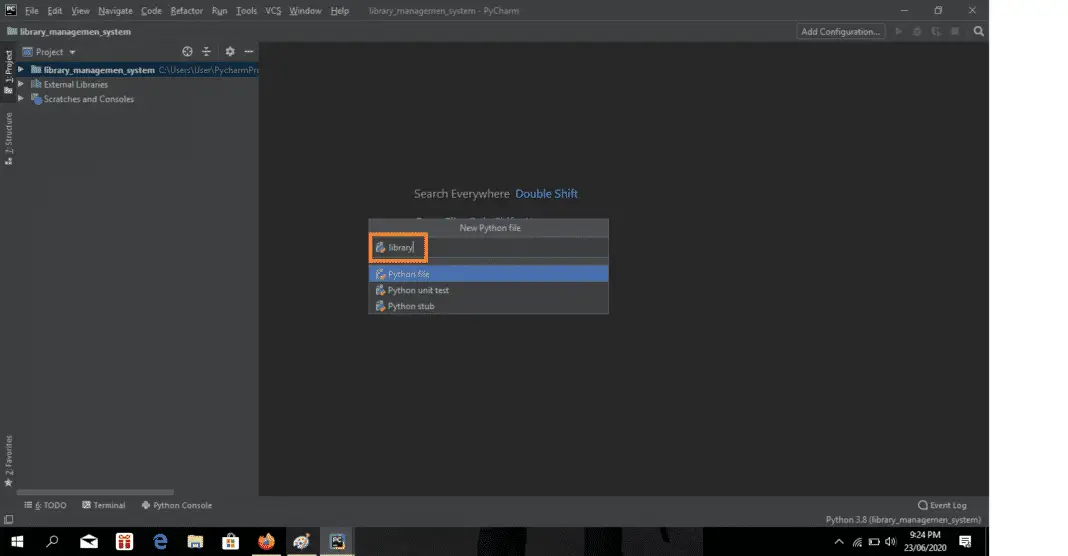The width and height of the screenshot is (1068, 556).
Task: Click the Run play icon in toolbar
Action: pyautogui.click(x=899, y=31)
